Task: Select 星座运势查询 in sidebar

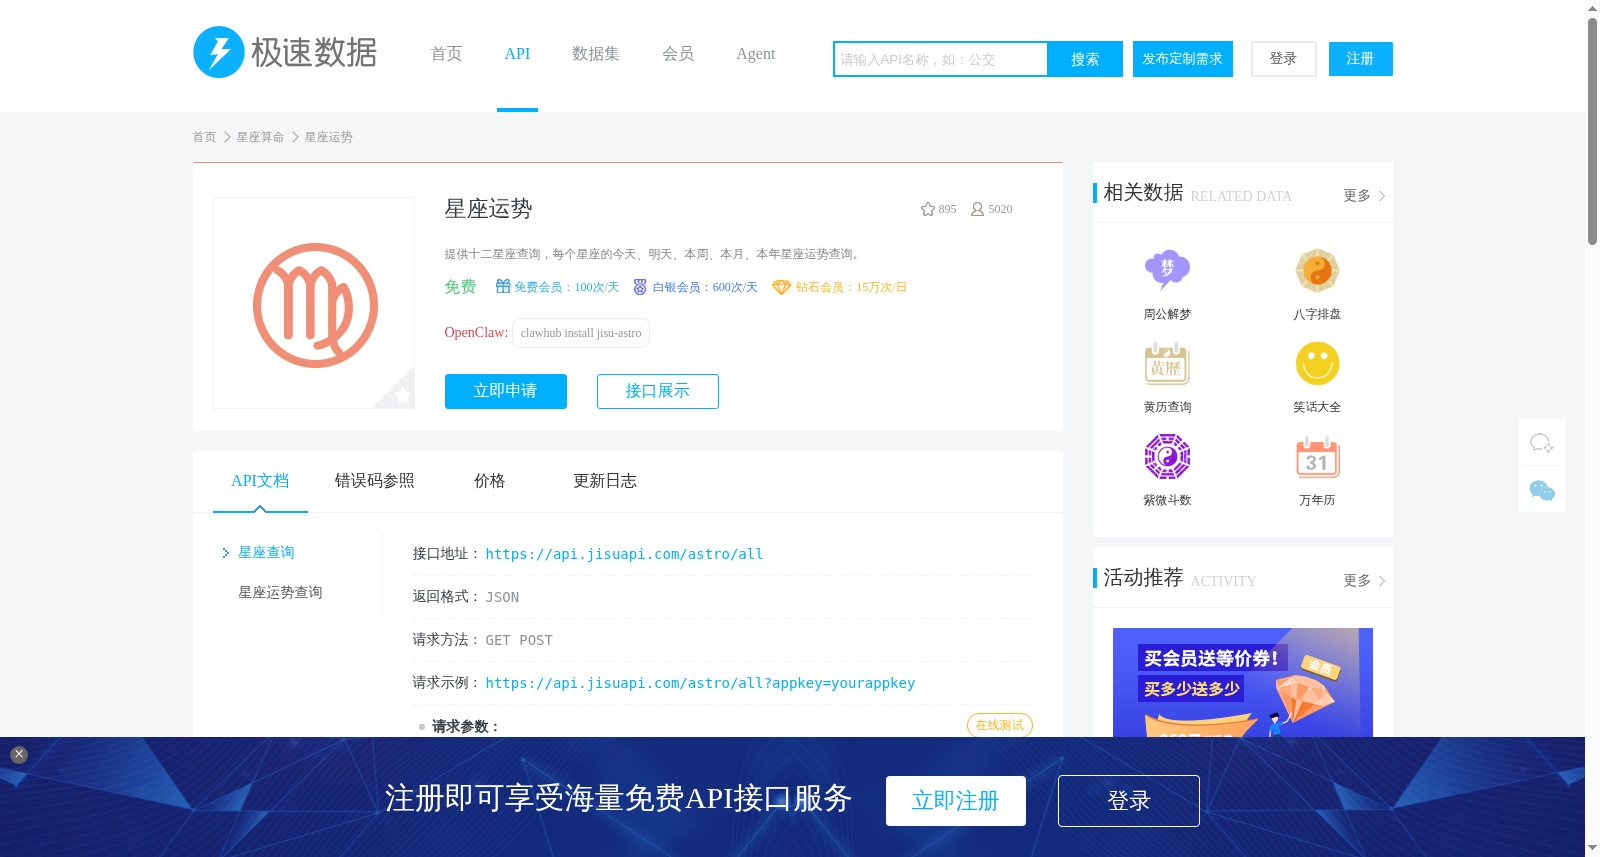Action: tap(280, 592)
